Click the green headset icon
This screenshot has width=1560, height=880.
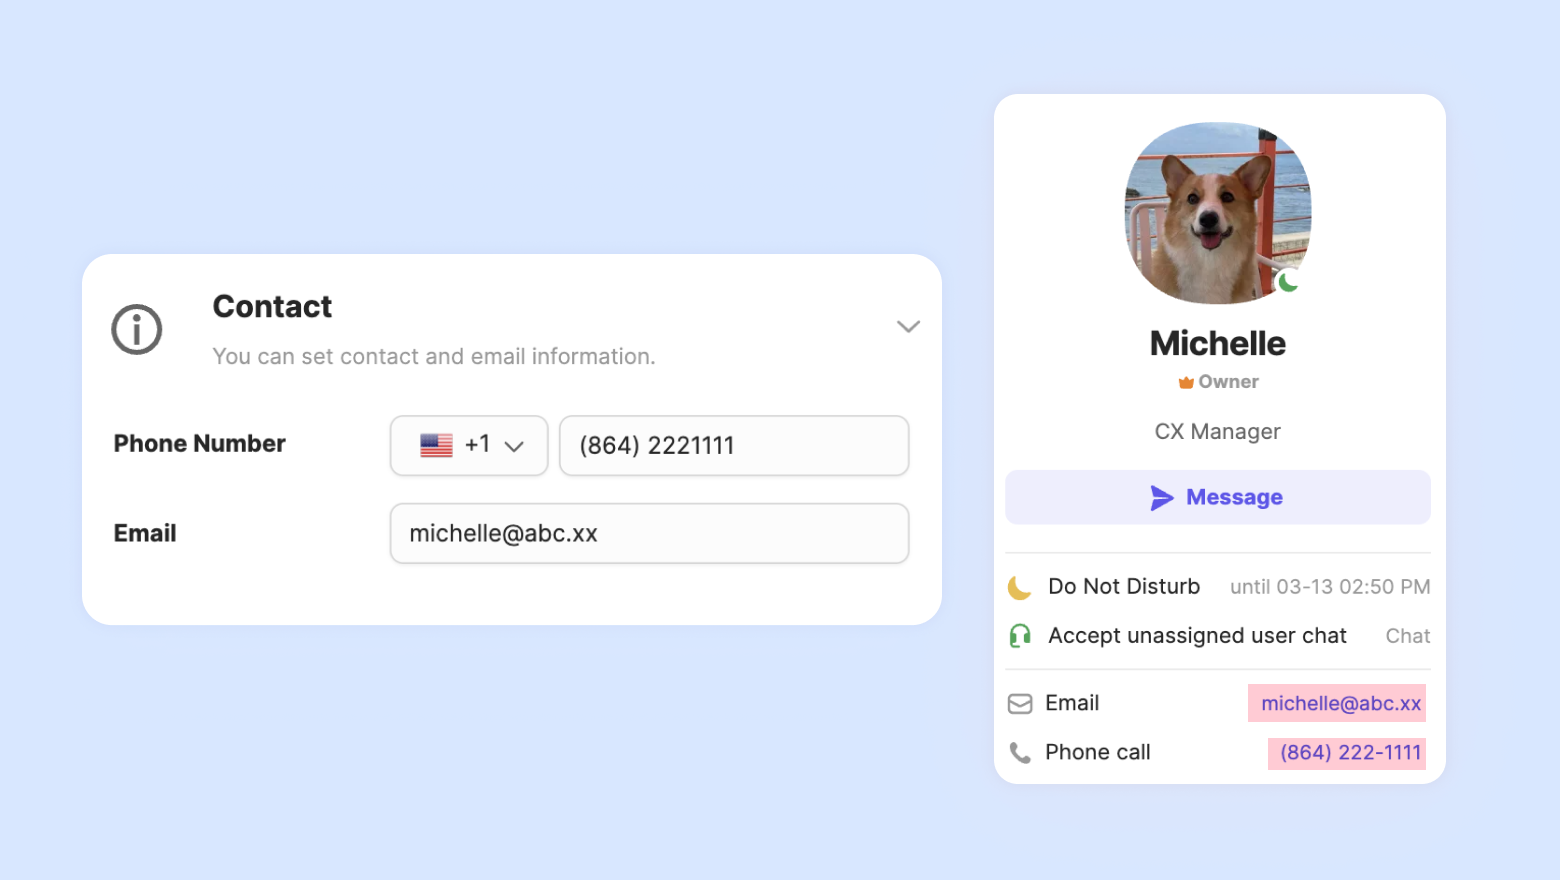1020,636
